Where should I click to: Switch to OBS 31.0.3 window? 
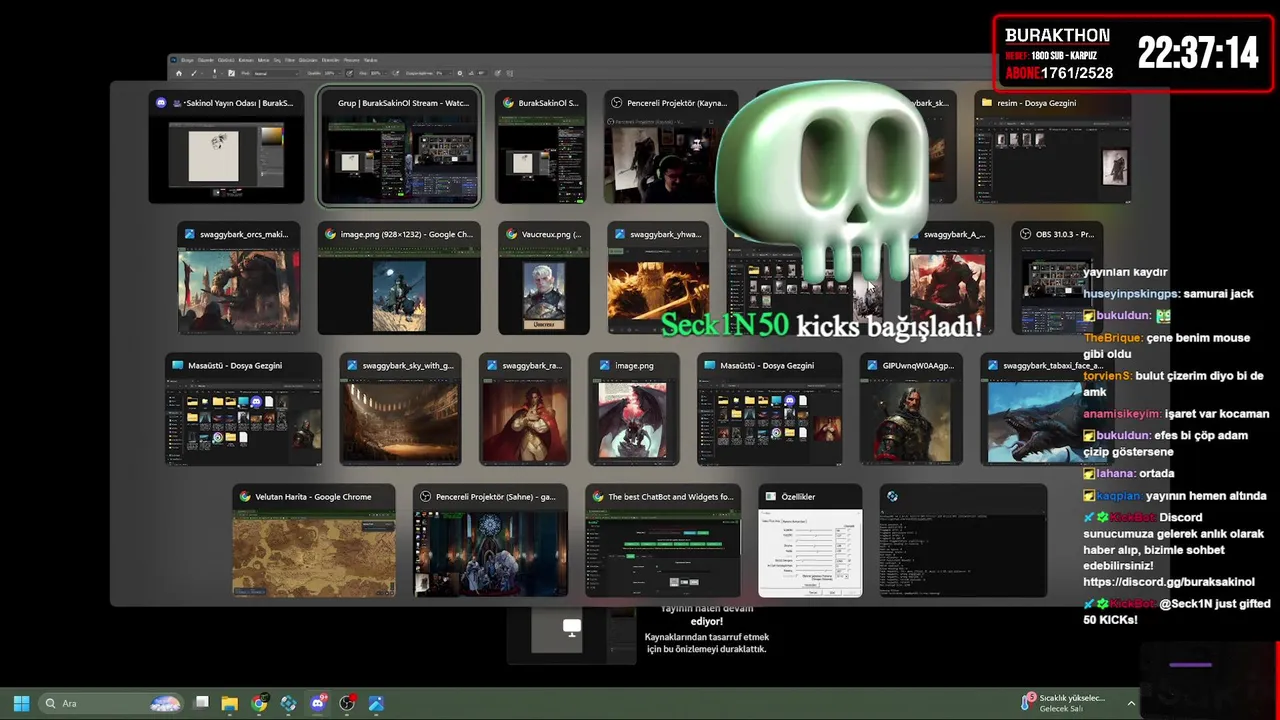pos(1058,278)
